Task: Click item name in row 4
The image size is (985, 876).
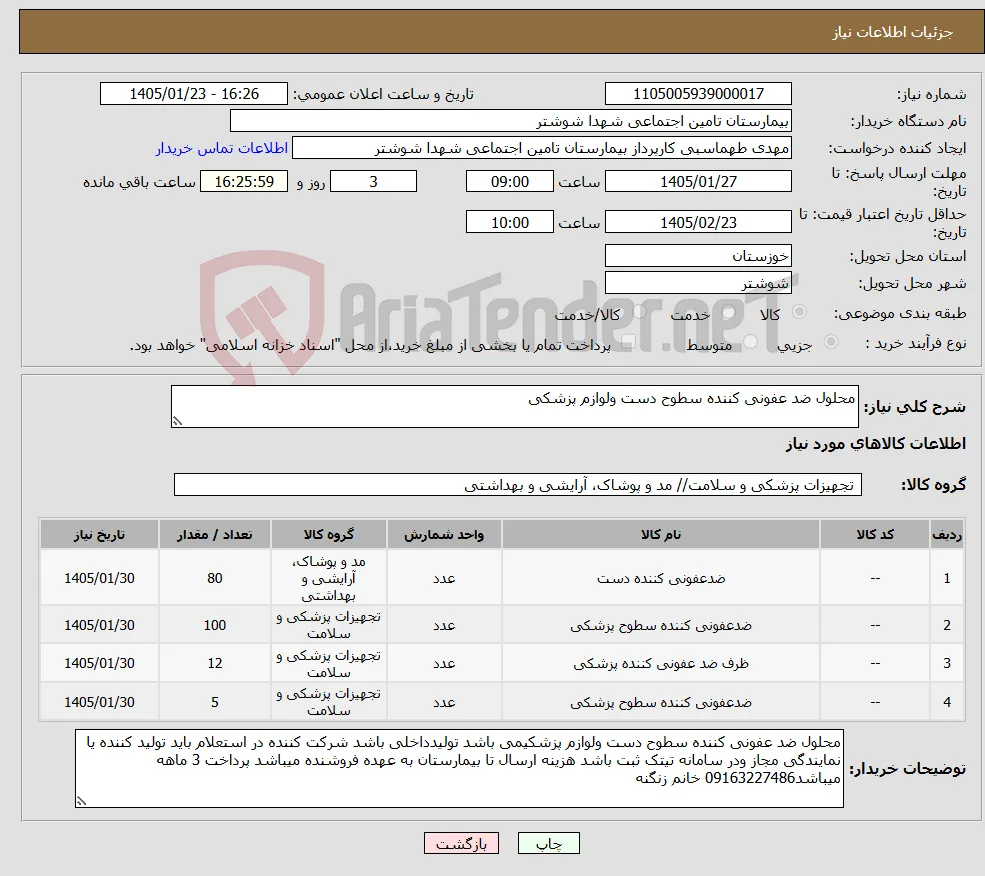Action: pyautogui.click(x=661, y=702)
